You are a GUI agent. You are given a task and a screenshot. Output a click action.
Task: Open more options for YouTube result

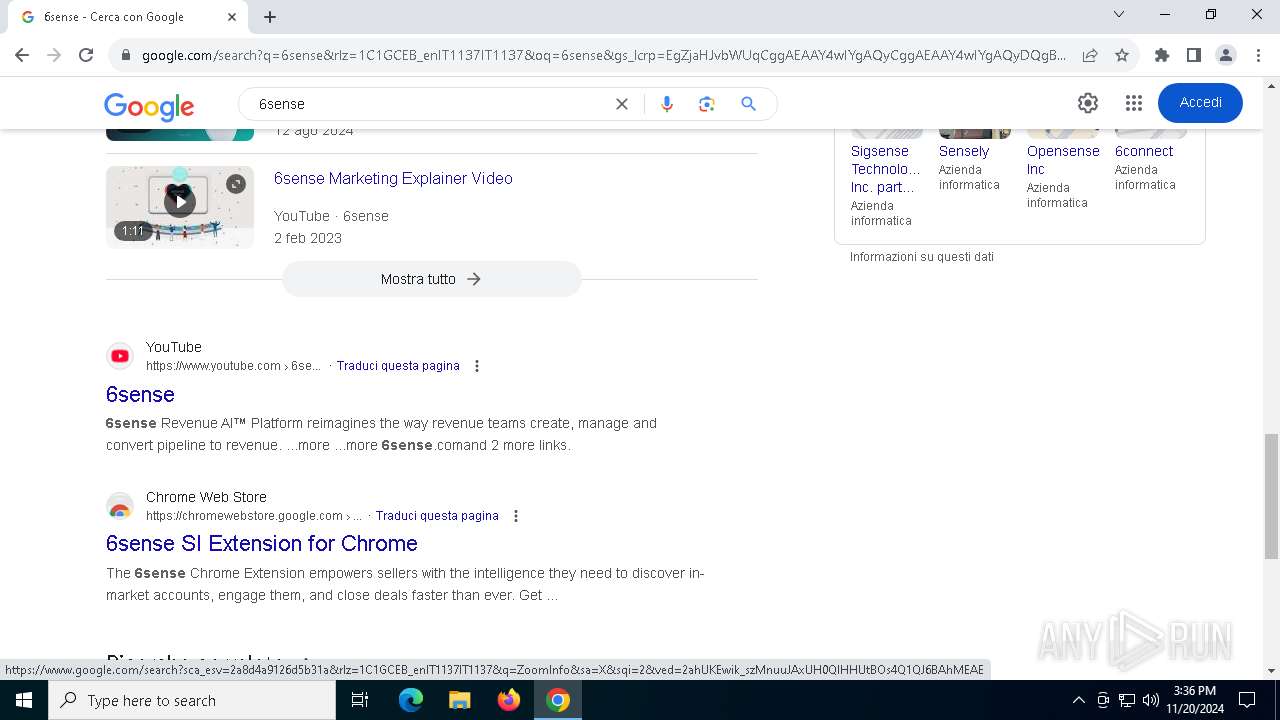click(477, 366)
